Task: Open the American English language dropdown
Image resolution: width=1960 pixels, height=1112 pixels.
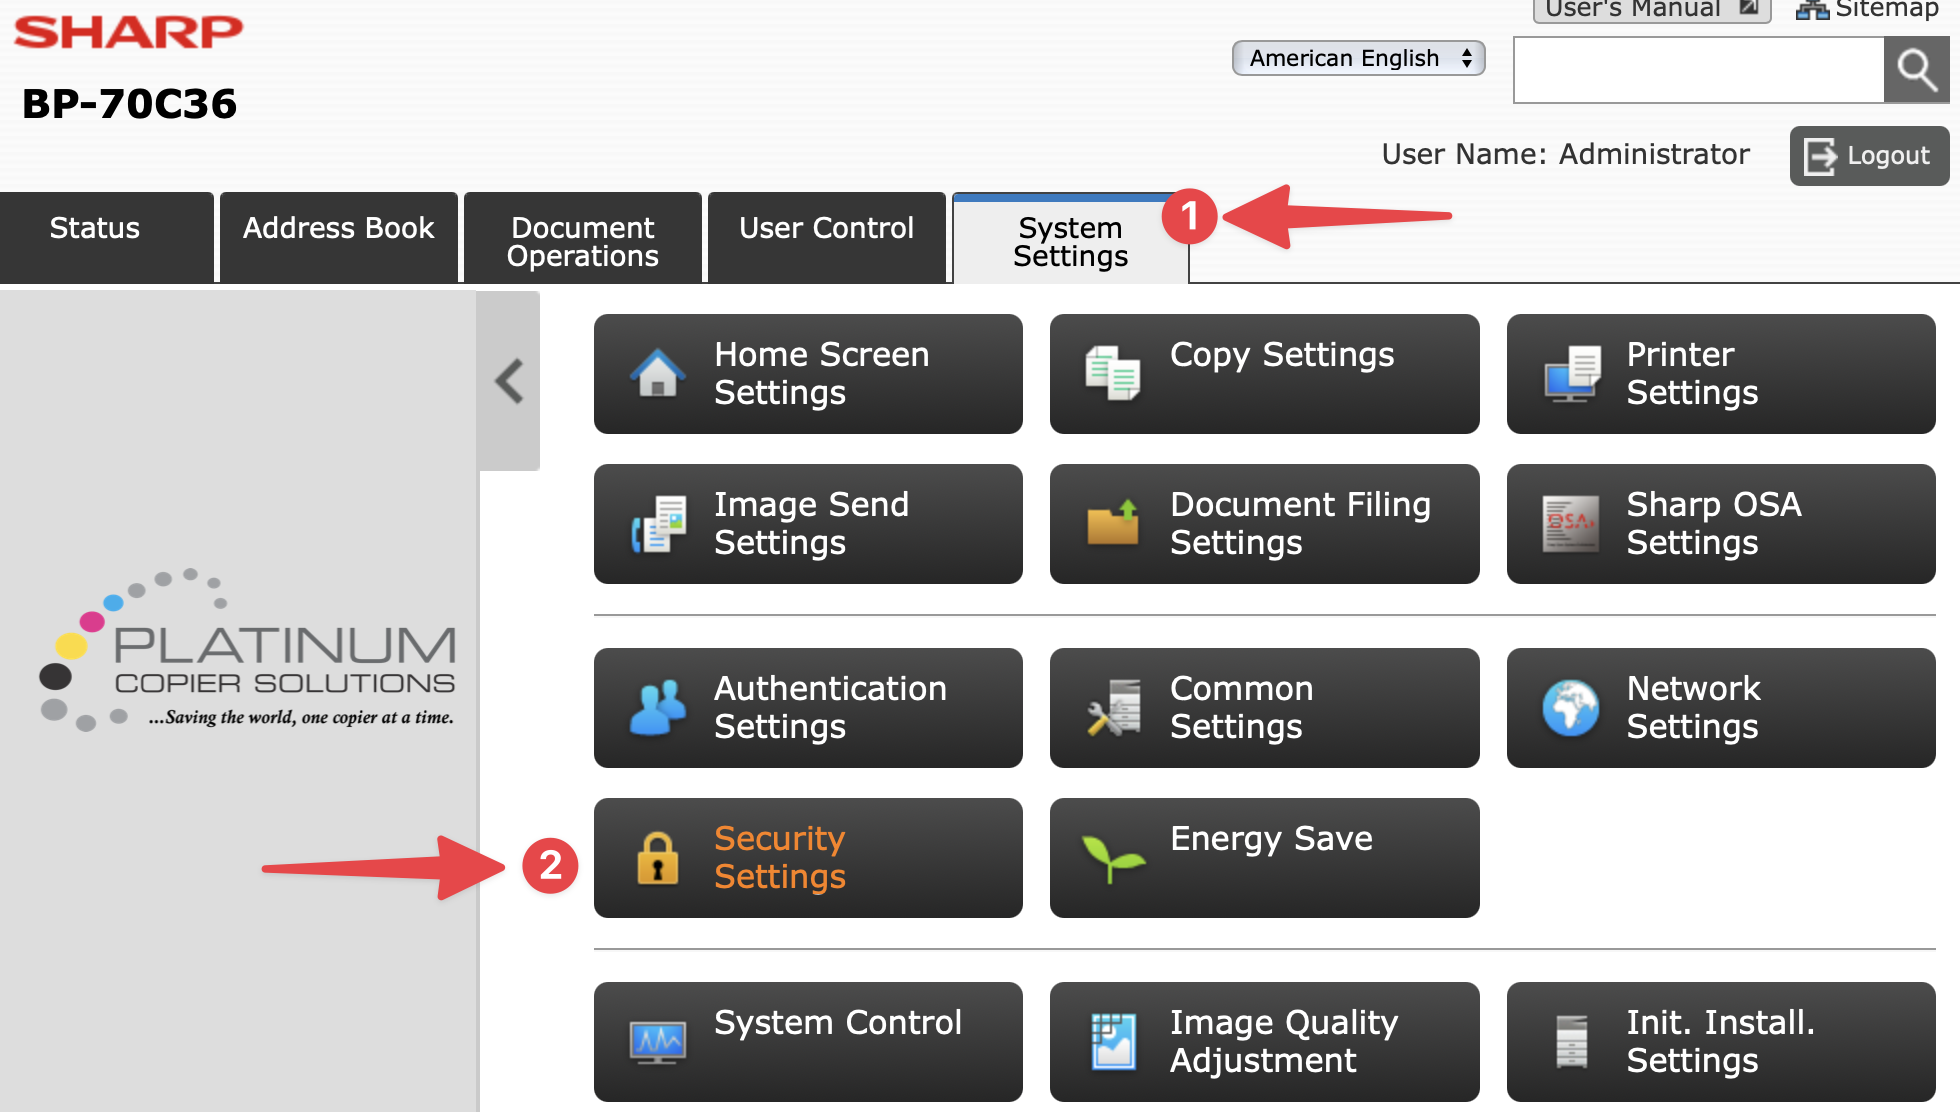Action: click(1358, 58)
